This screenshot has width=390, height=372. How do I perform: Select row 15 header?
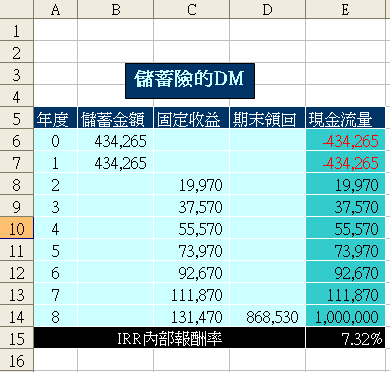(16, 338)
